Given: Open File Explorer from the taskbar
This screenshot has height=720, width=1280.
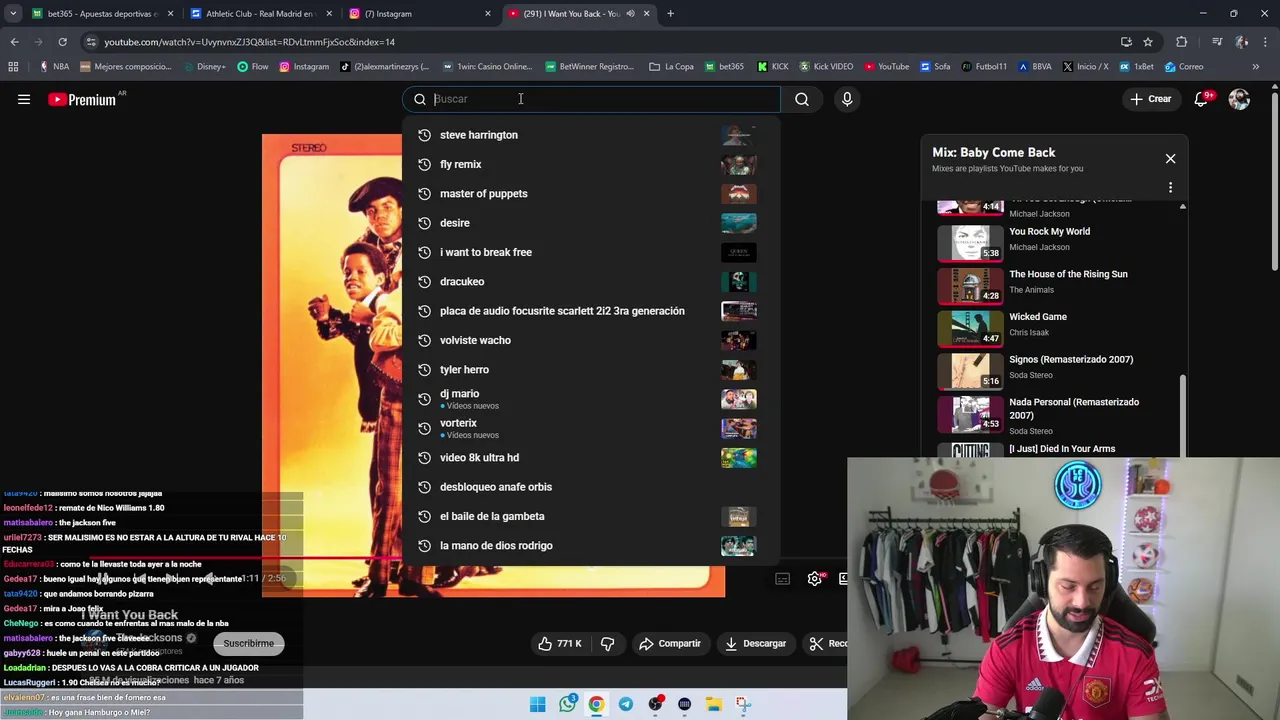Looking at the screenshot, I should (714, 705).
